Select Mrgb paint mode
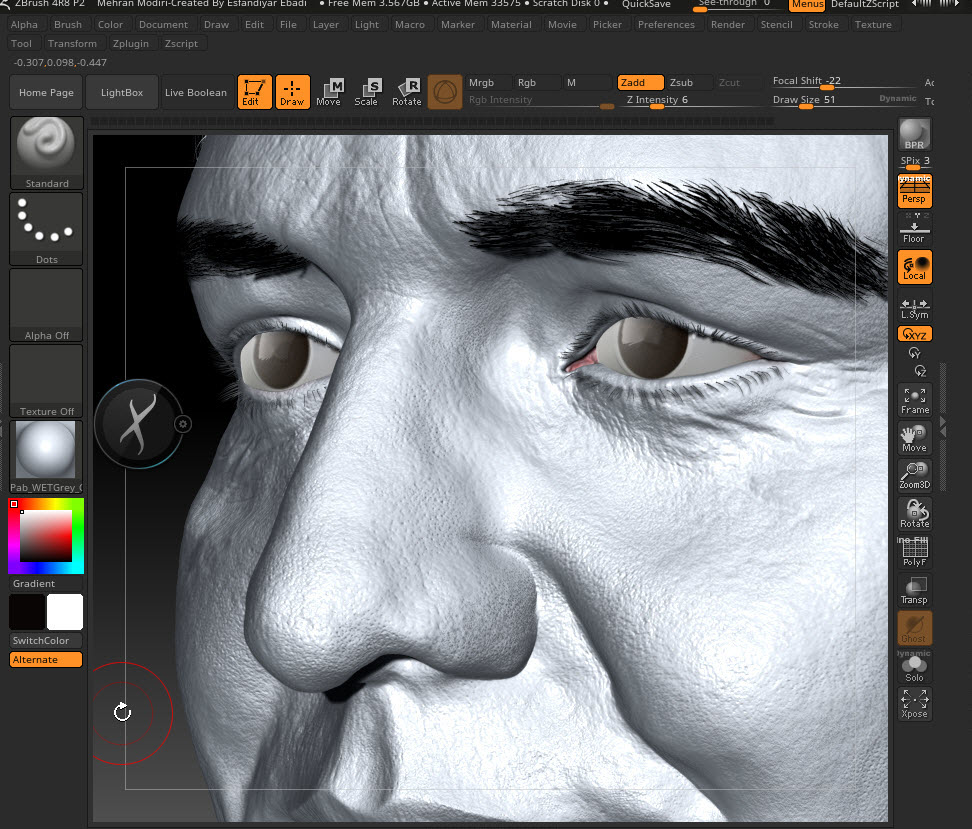 tap(488, 82)
